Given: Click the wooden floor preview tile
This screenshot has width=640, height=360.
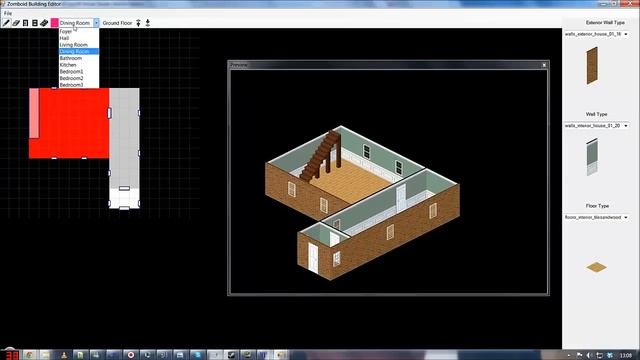Looking at the screenshot, I should point(596,267).
